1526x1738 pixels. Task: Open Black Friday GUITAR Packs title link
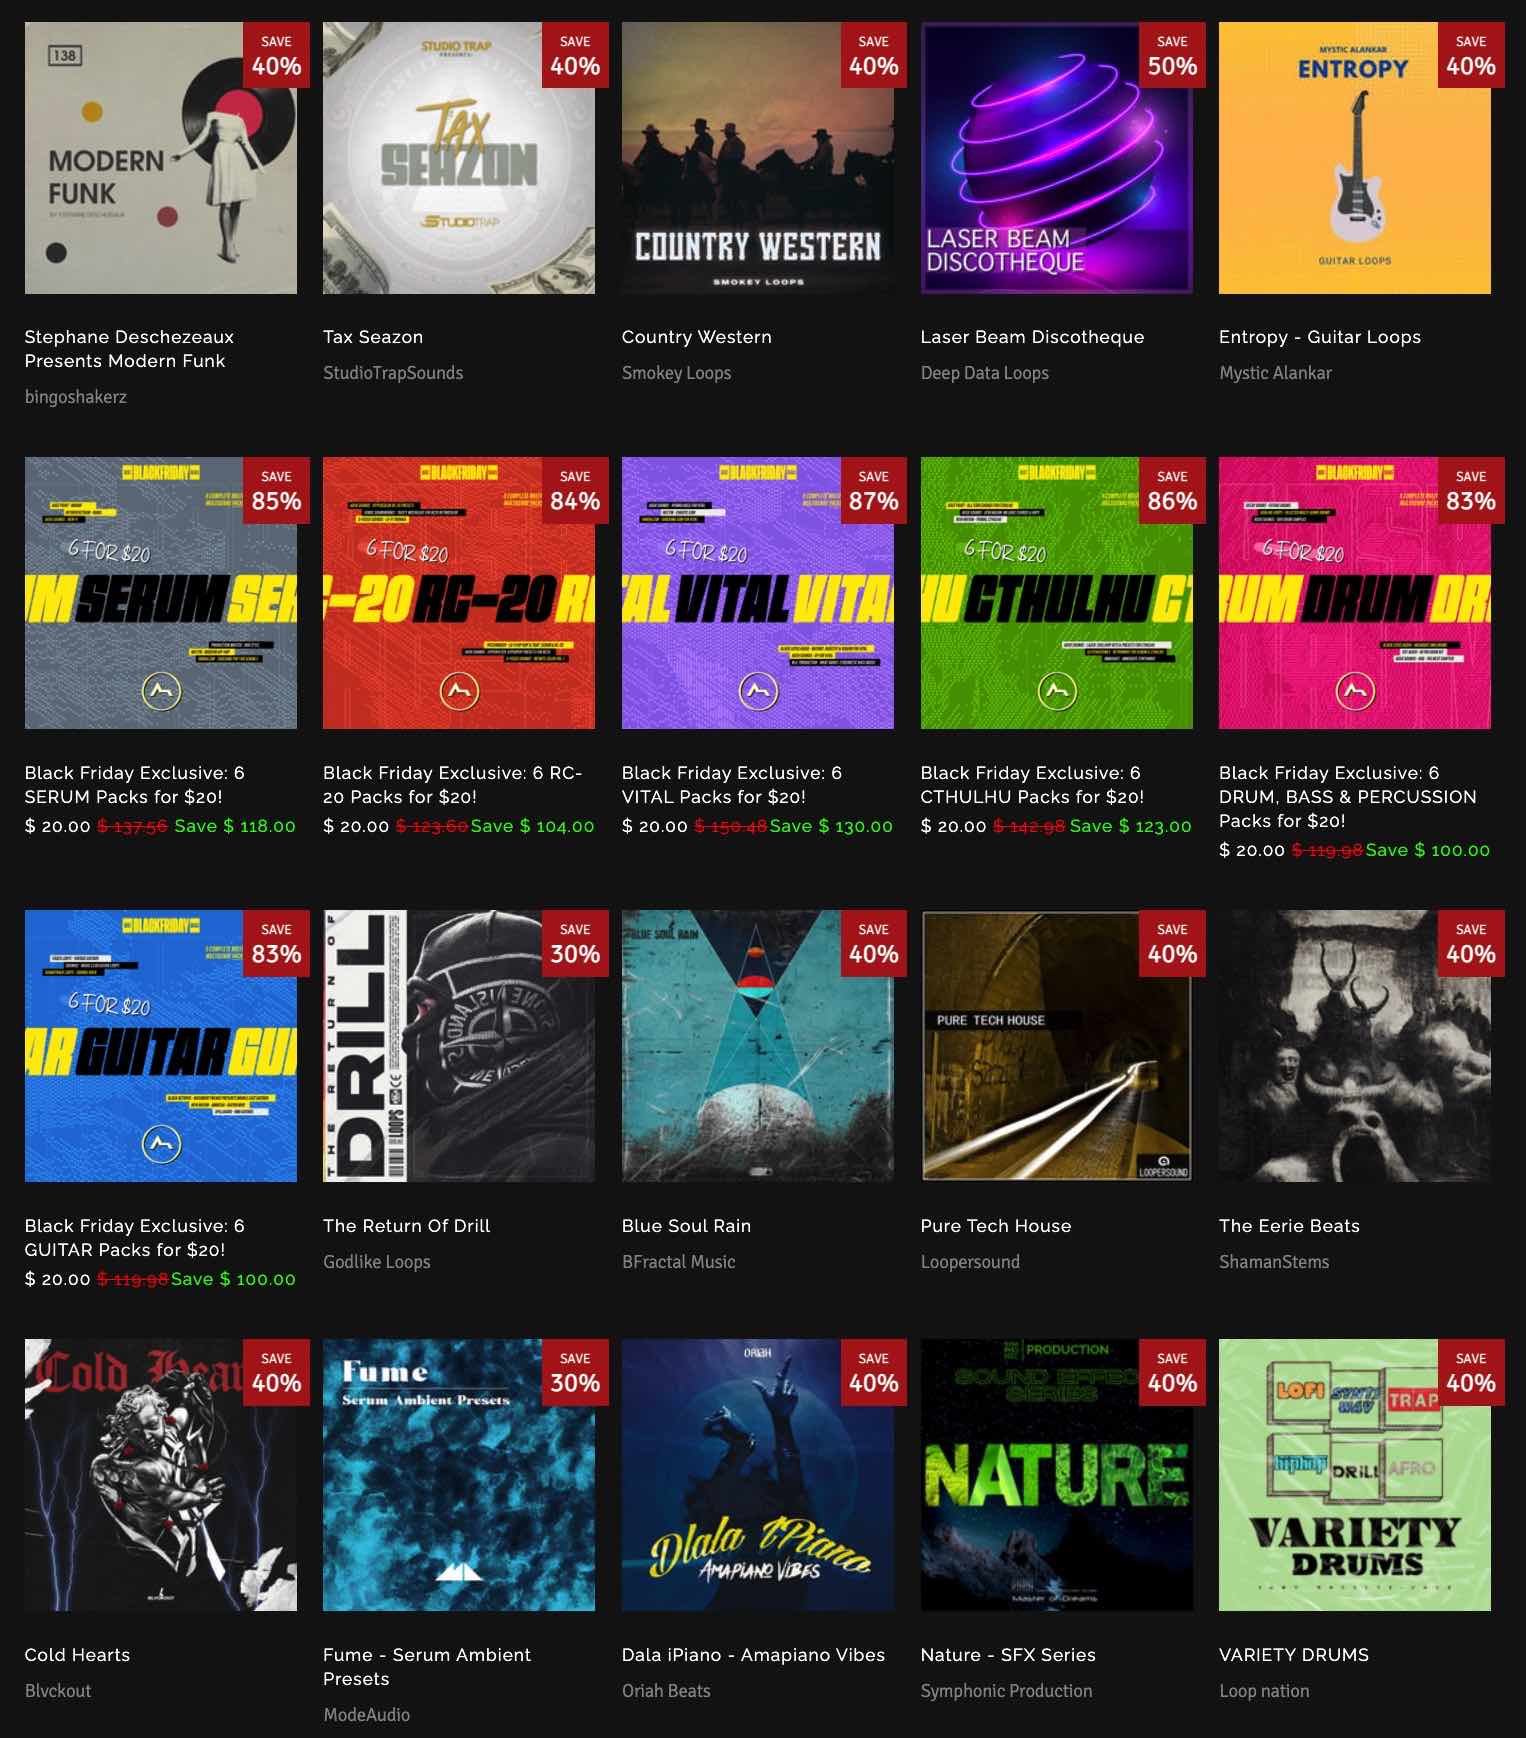135,1238
